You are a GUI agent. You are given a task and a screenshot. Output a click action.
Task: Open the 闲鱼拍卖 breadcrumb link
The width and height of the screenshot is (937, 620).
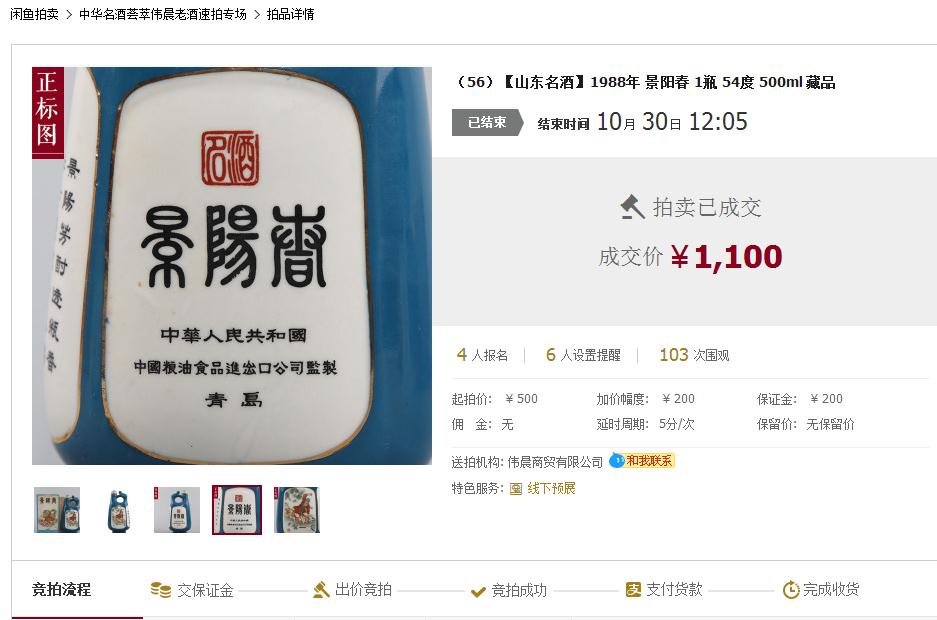pyautogui.click(x=34, y=14)
